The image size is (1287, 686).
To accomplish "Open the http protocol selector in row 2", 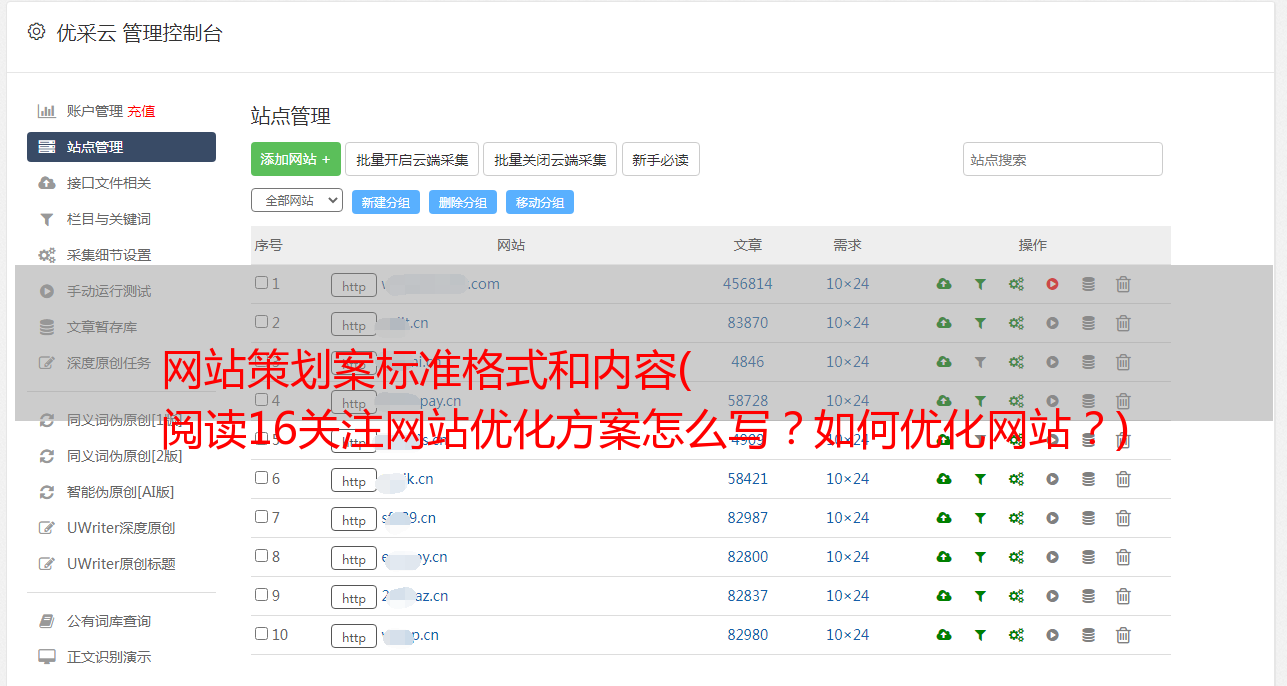I will pos(354,325).
